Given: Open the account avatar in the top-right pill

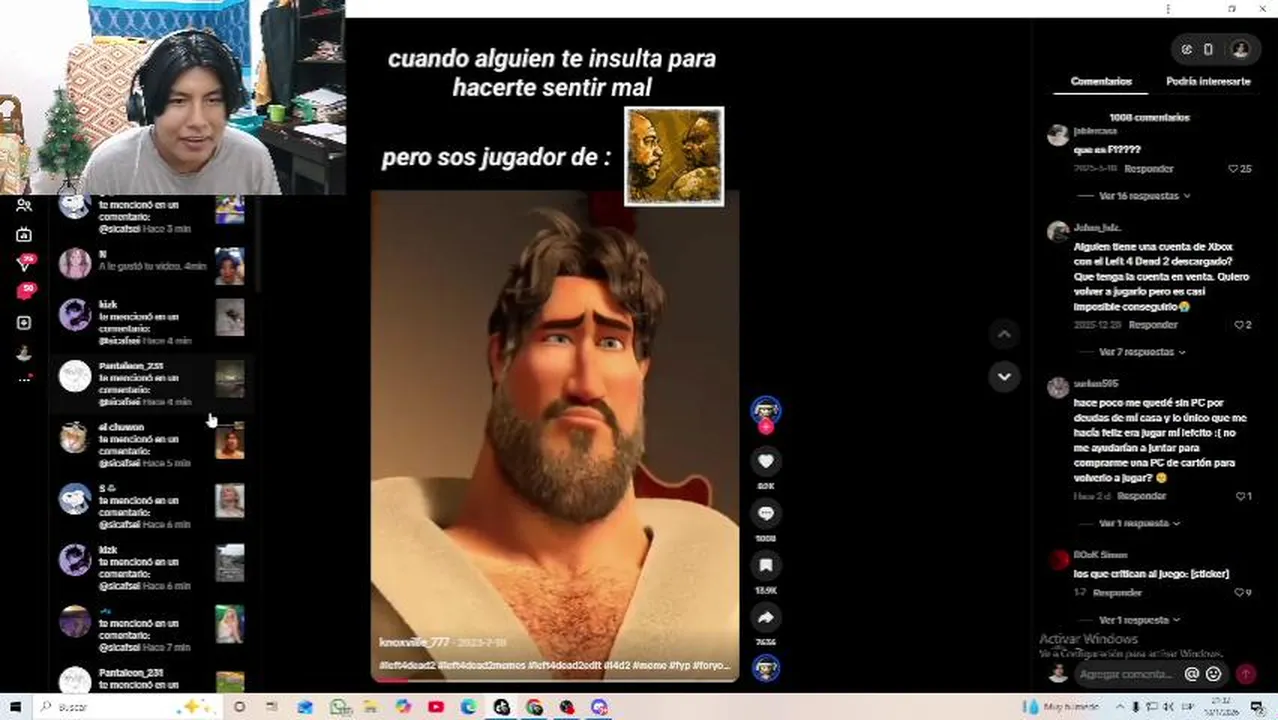Looking at the screenshot, I should pyautogui.click(x=1240, y=49).
